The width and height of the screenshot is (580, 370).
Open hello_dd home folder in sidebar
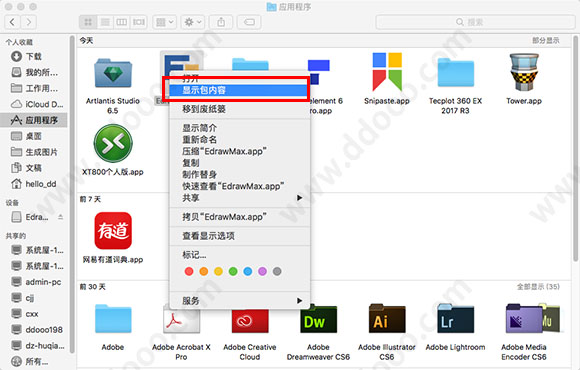[x=33, y=184]
